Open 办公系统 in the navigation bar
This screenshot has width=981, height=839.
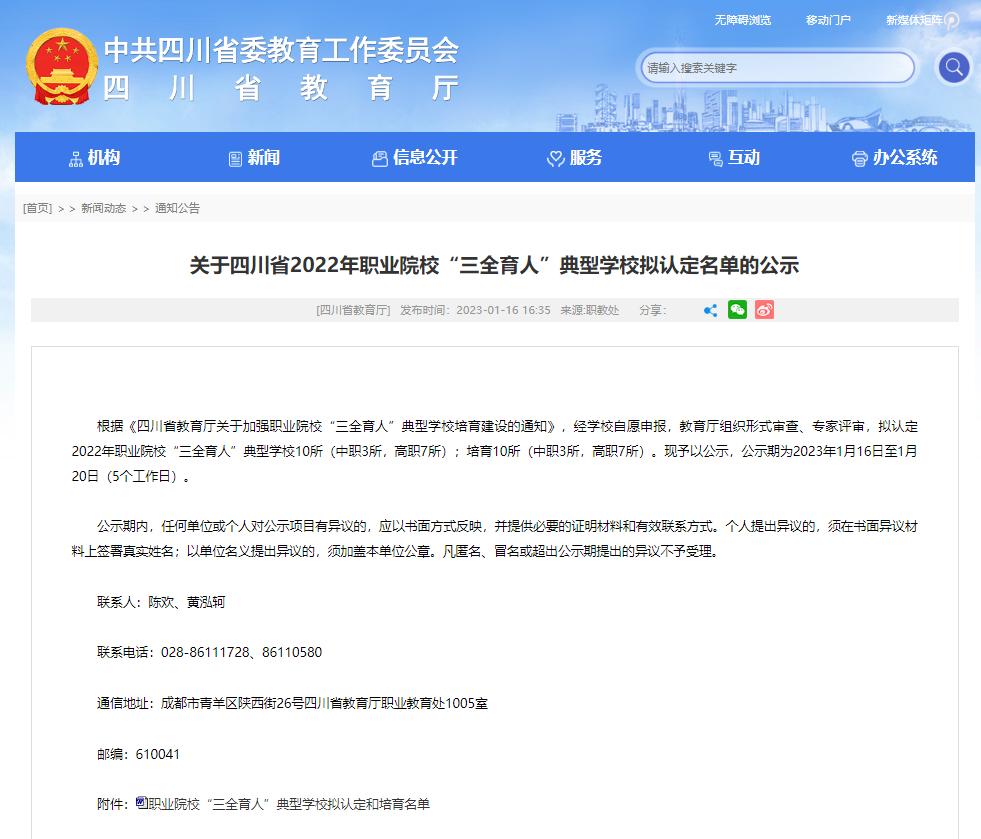pyautogui.click(x=894, y=158)
